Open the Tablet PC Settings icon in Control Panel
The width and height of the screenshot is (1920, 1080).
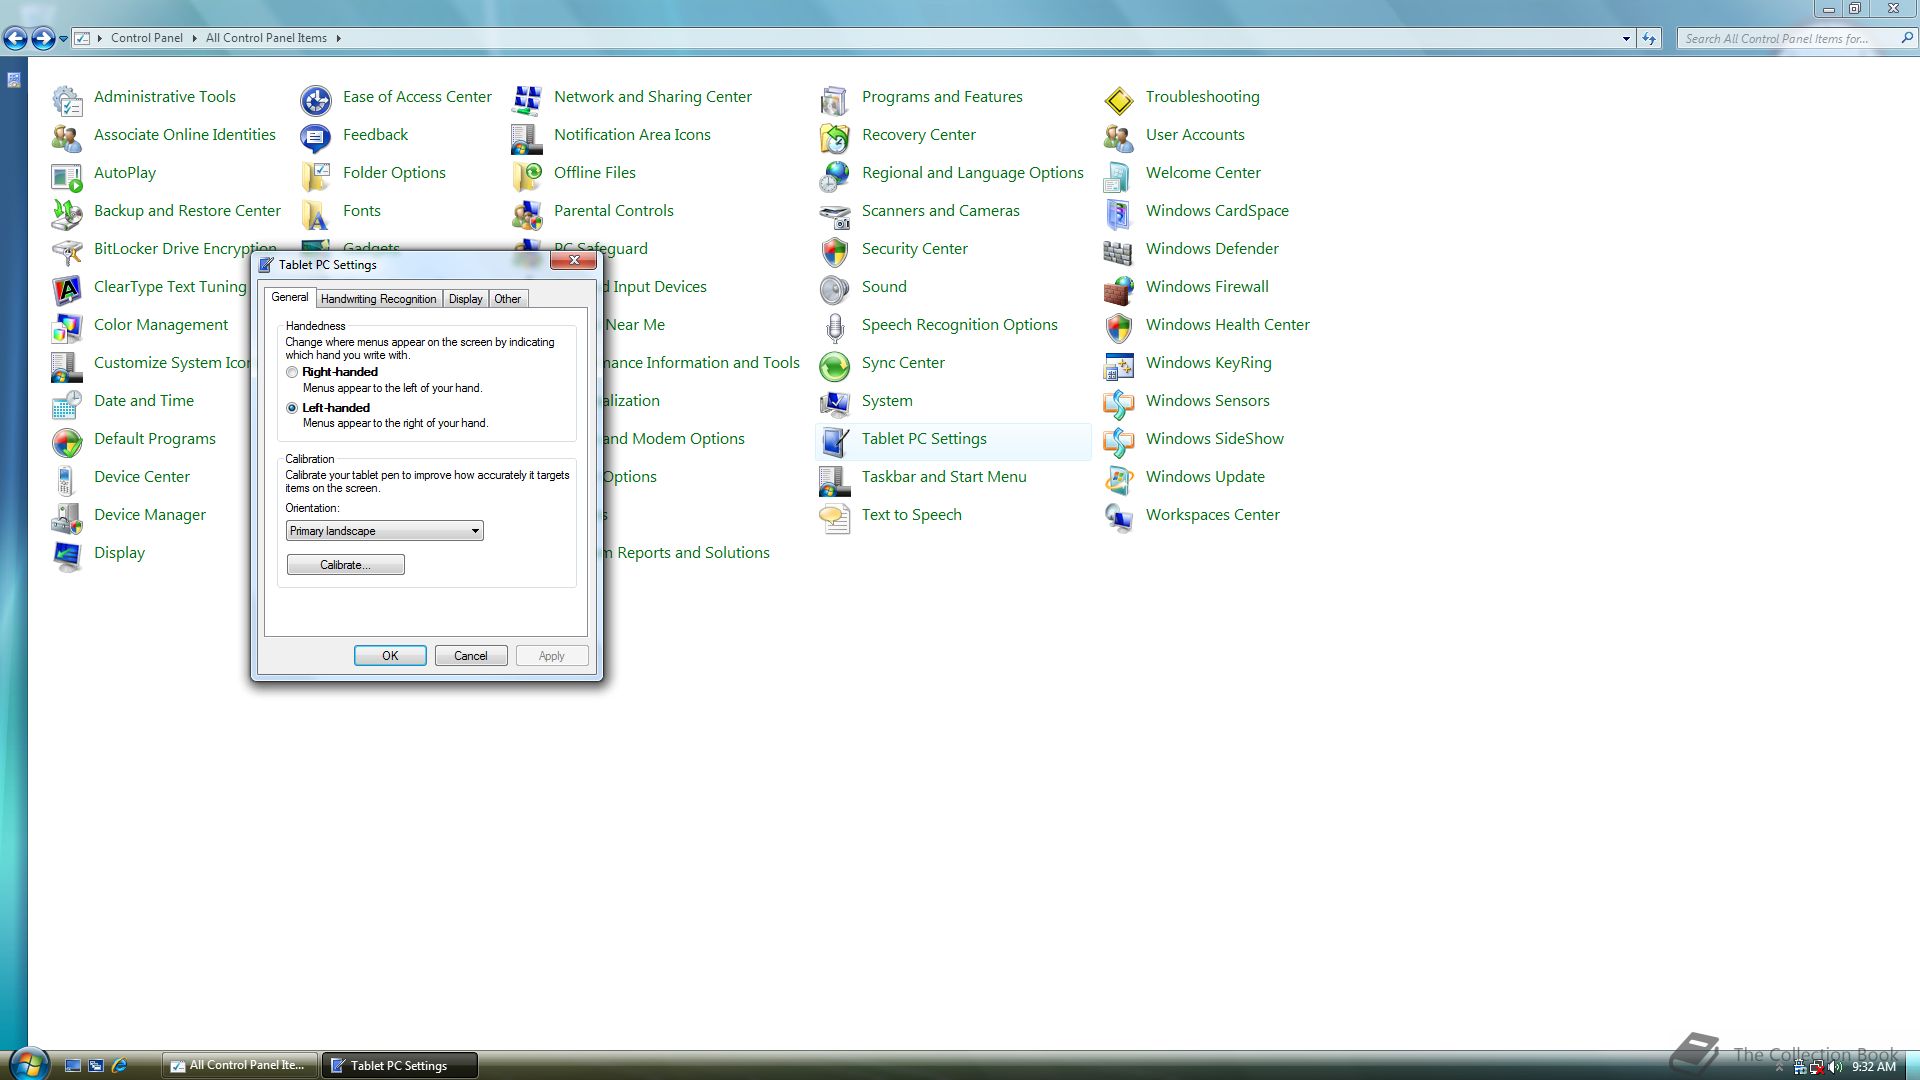click(x=835, y=441)
